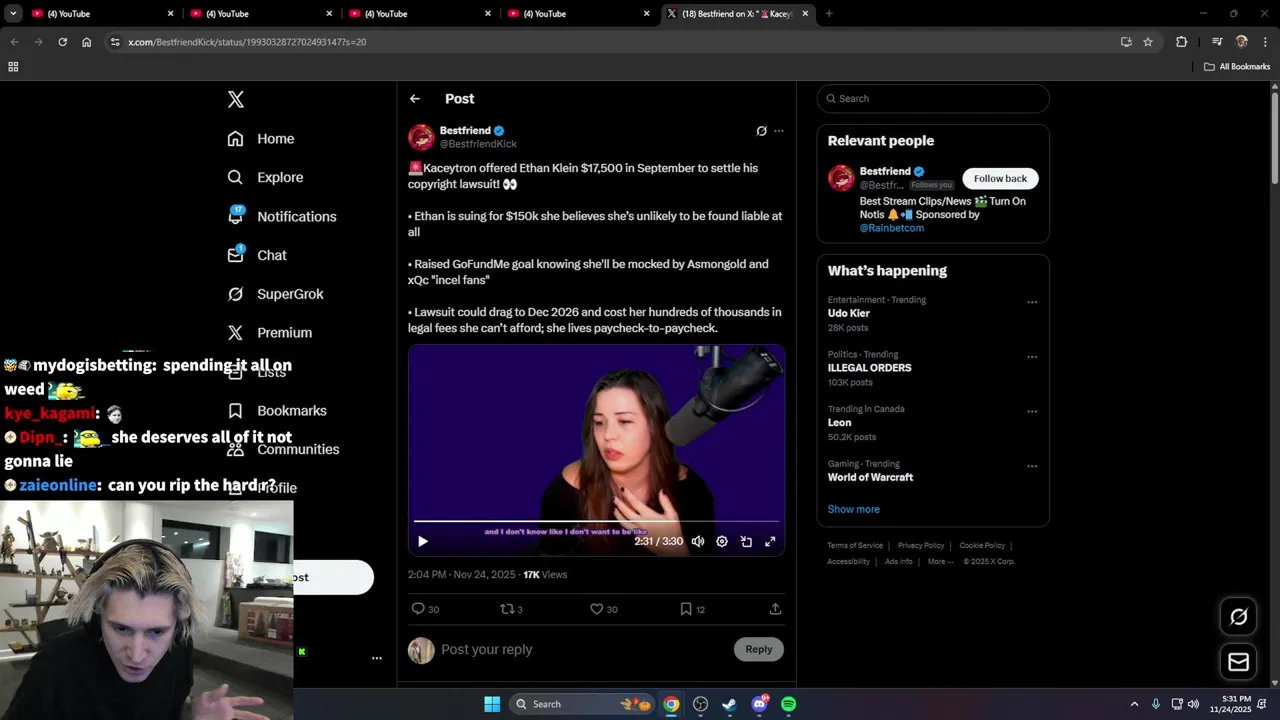The width and height of the screenshot is (1280, 720).
Task: Open Chat in the X sidebar
Action: pos(257,255)
